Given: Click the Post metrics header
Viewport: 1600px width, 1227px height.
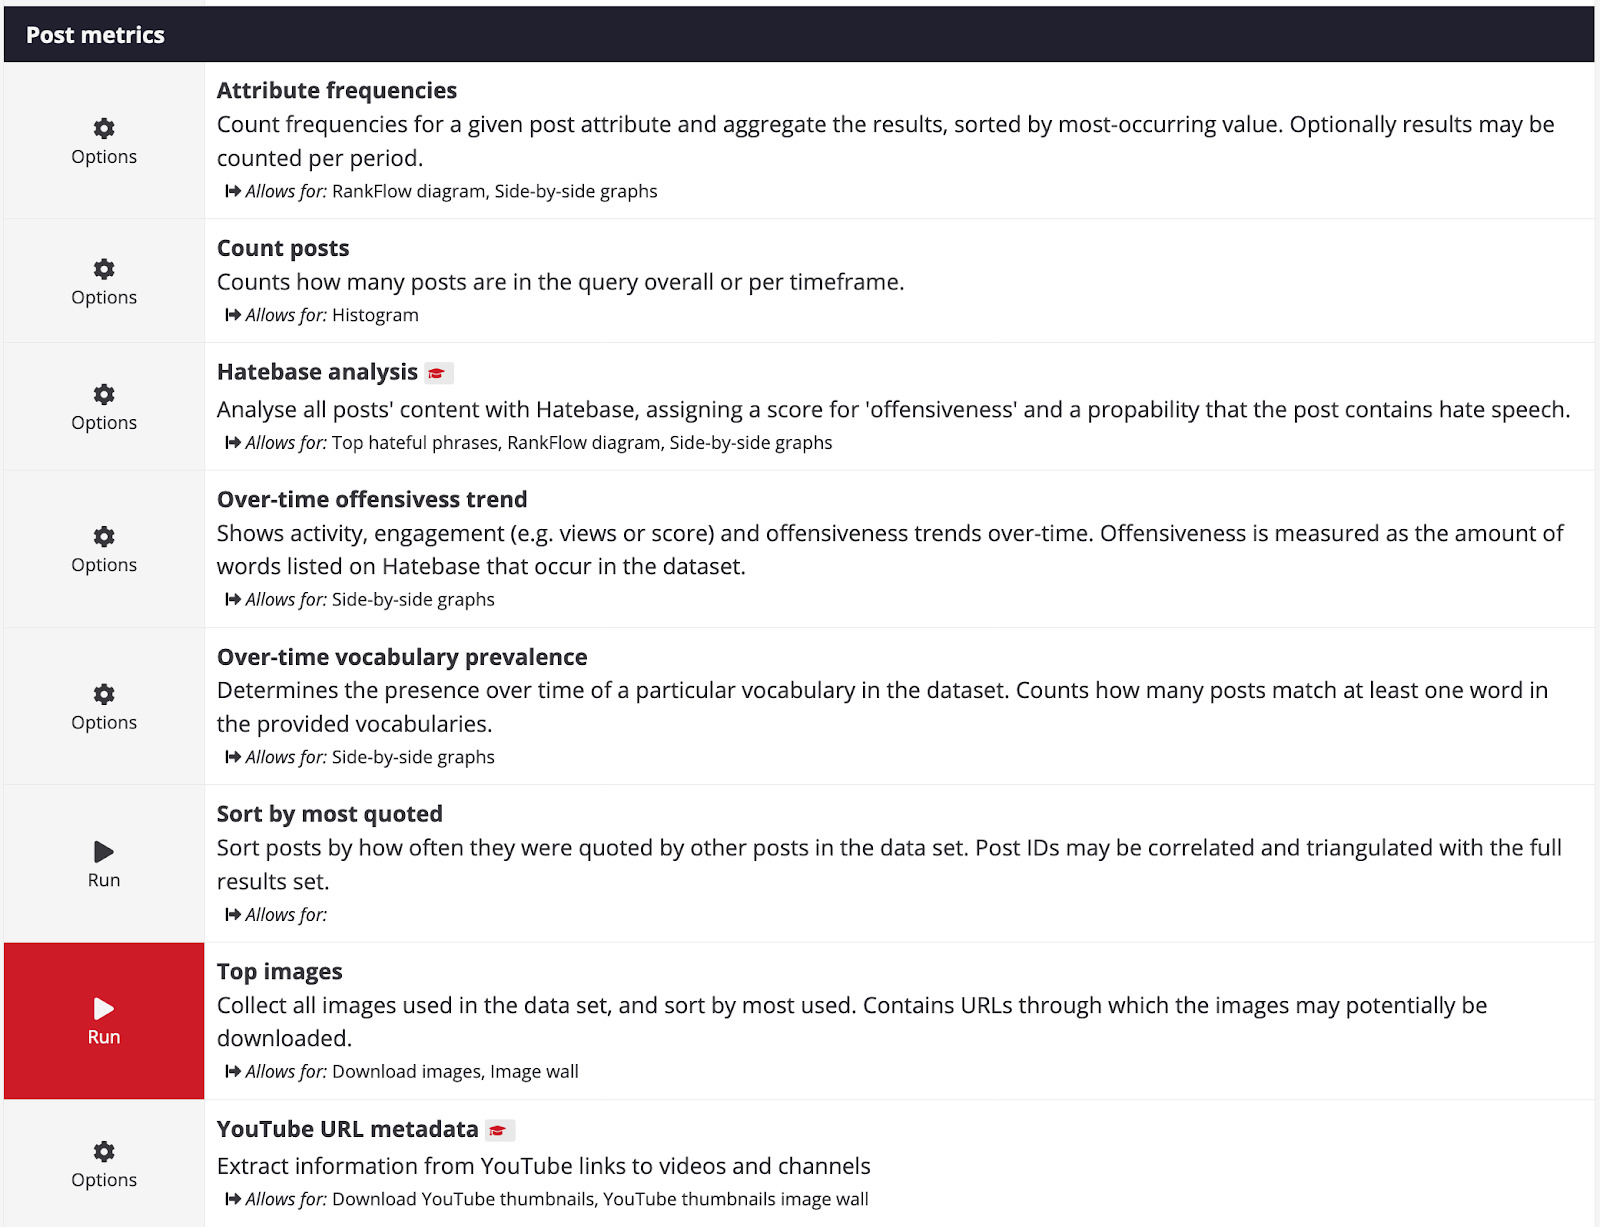Looking at the screenshot, I should 95,35.
